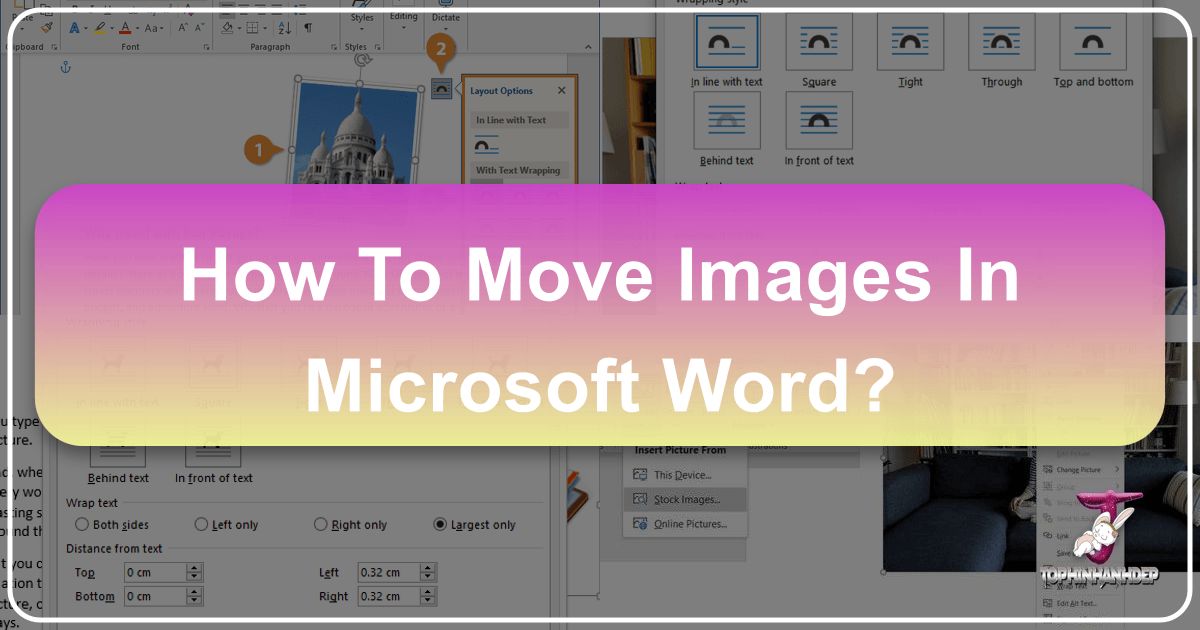Open the Change Case Aa dropdown

pos(152,27)
